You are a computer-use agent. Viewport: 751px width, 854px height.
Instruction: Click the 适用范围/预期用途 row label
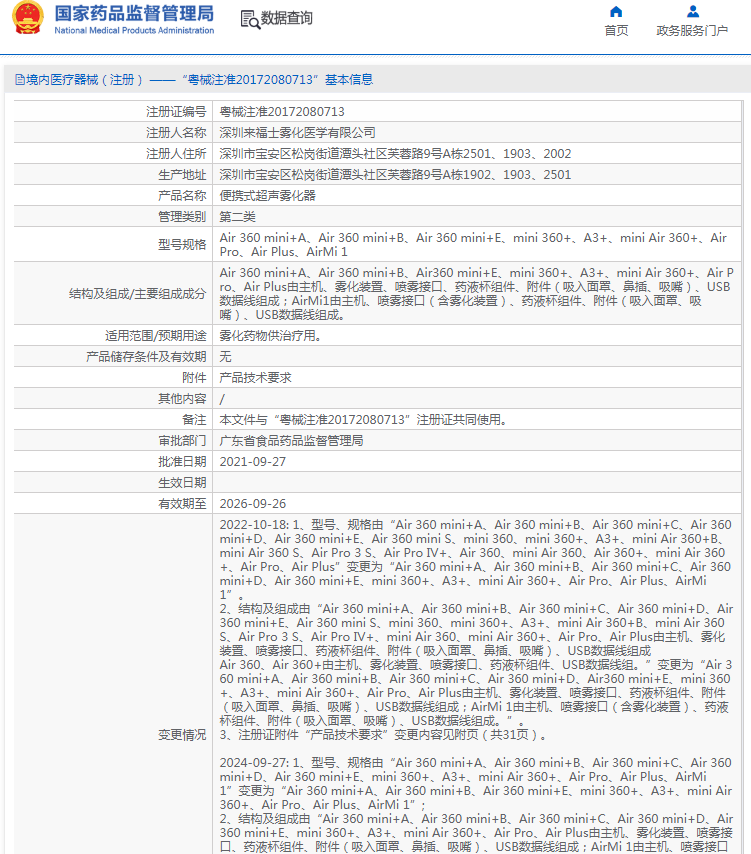coord(155,336)
